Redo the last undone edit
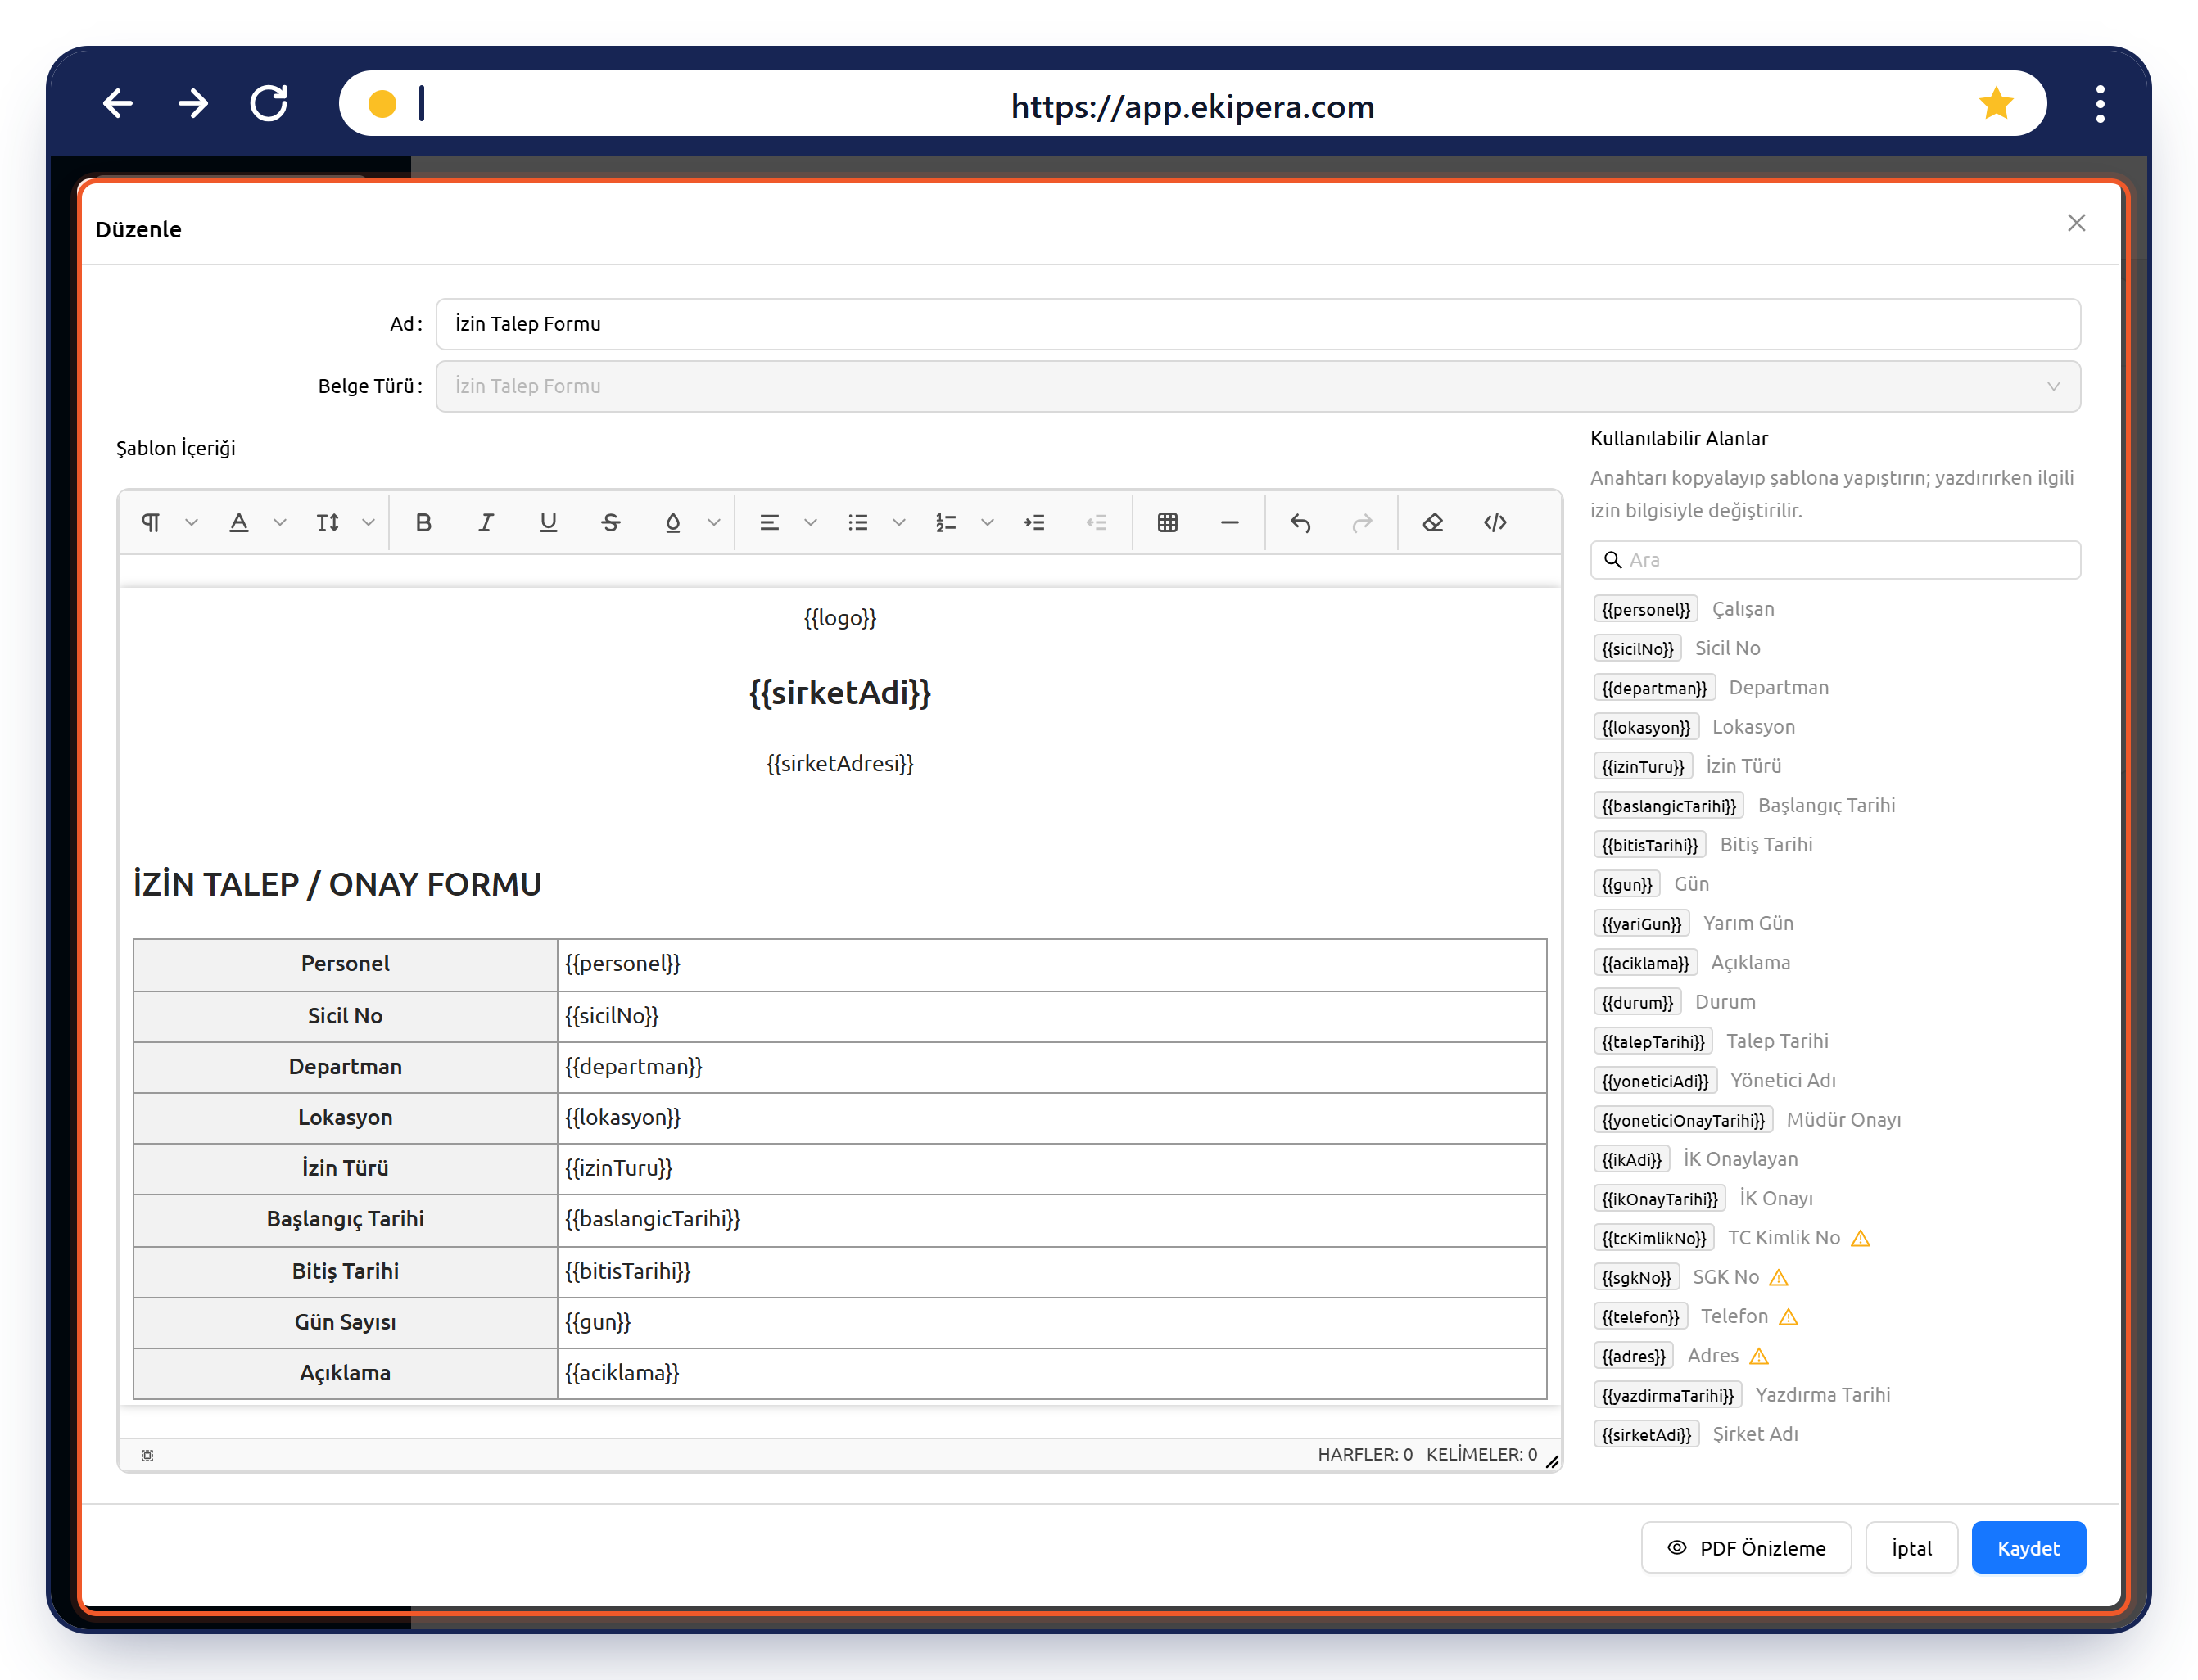Viewport: 2198px width, 1680px height. [x=1362, y=522]
